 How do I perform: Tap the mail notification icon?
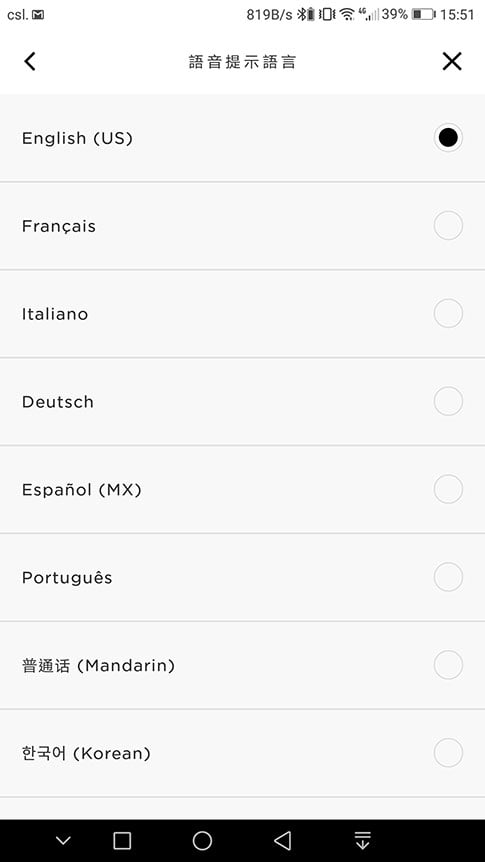[38, 15]
